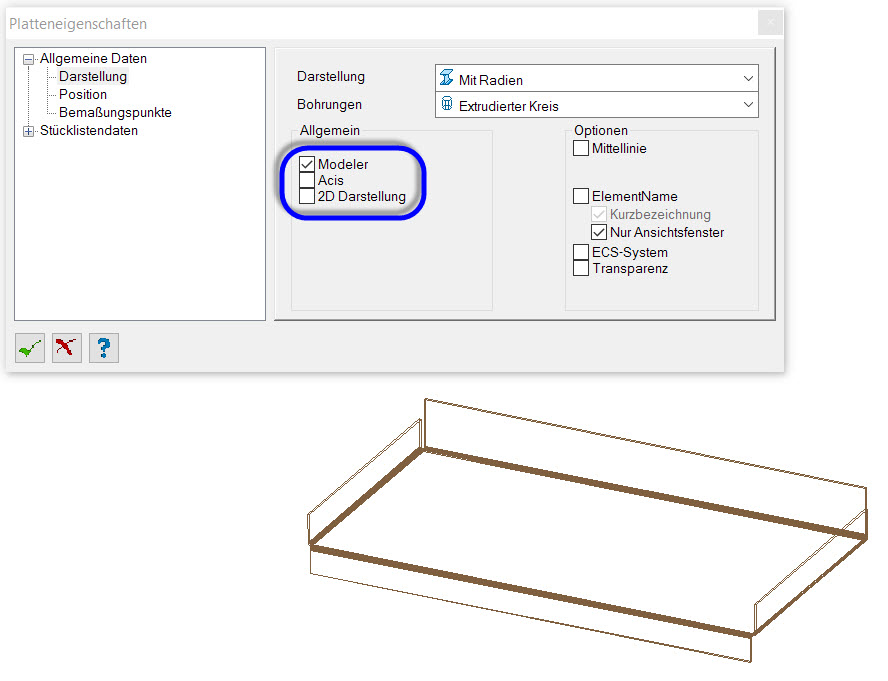Click the brown plate model in viewport
The image size is (888, 681).
pyautogui.click(x=587, y=531)
